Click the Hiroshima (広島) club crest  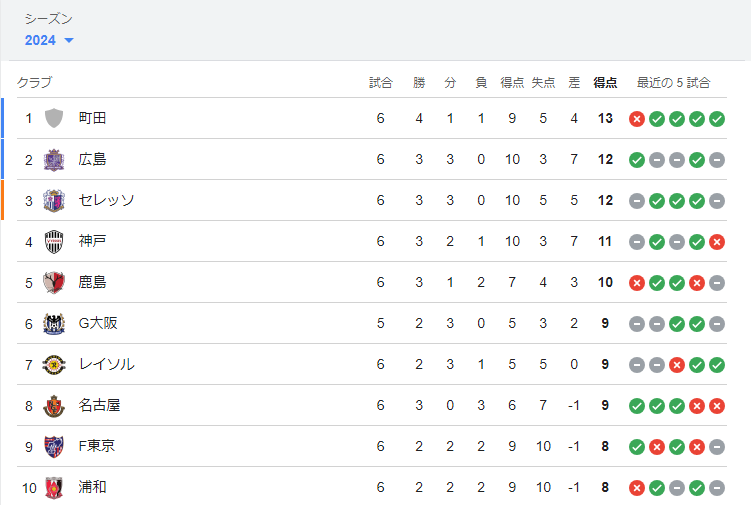click(x=54, y=159)
